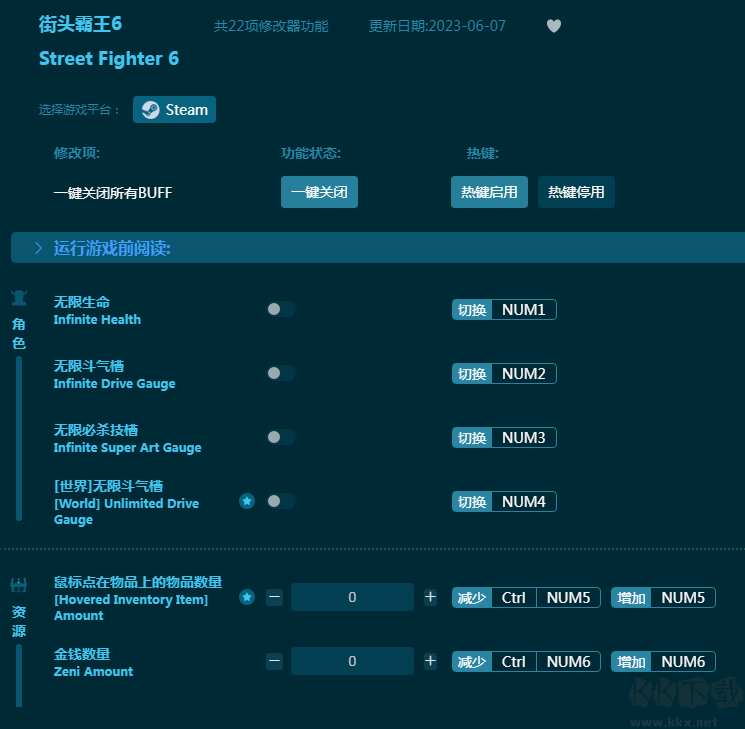Toggle World Unlimited Drive Gauge switch
745x729 pixels.
point(281,501)
